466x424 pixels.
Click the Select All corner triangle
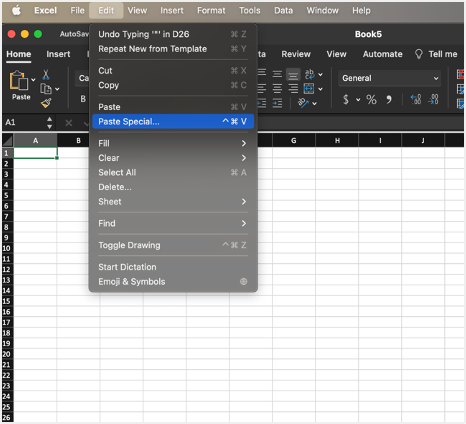click(8, 141)
